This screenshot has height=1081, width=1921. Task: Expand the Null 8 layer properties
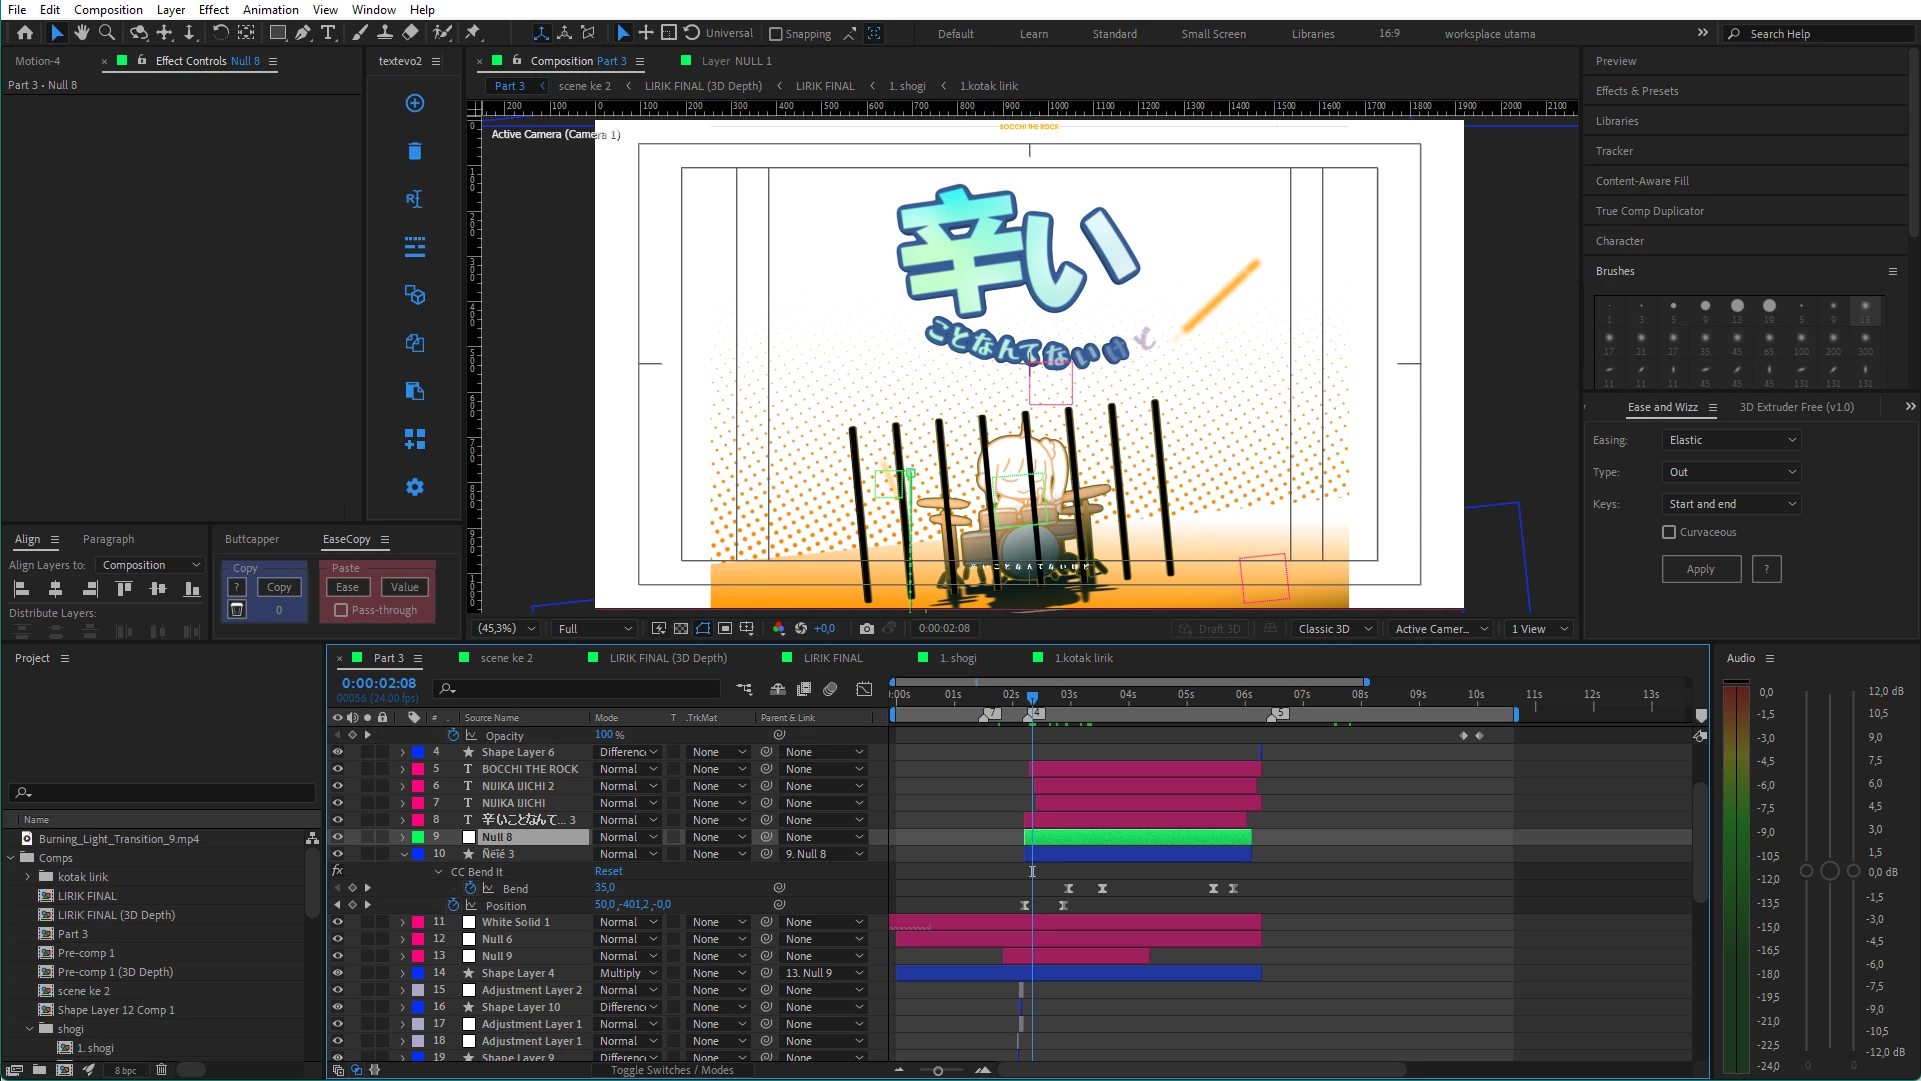(x=403, y=837)
